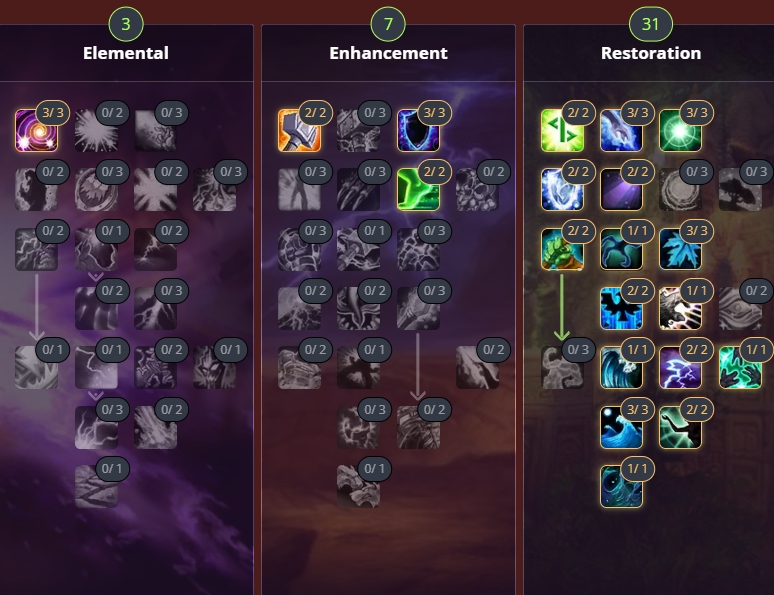Viewport: 774px width, 595px height.
Task: Click the blue eagle talent in Restoration
Action: [621, 308]
